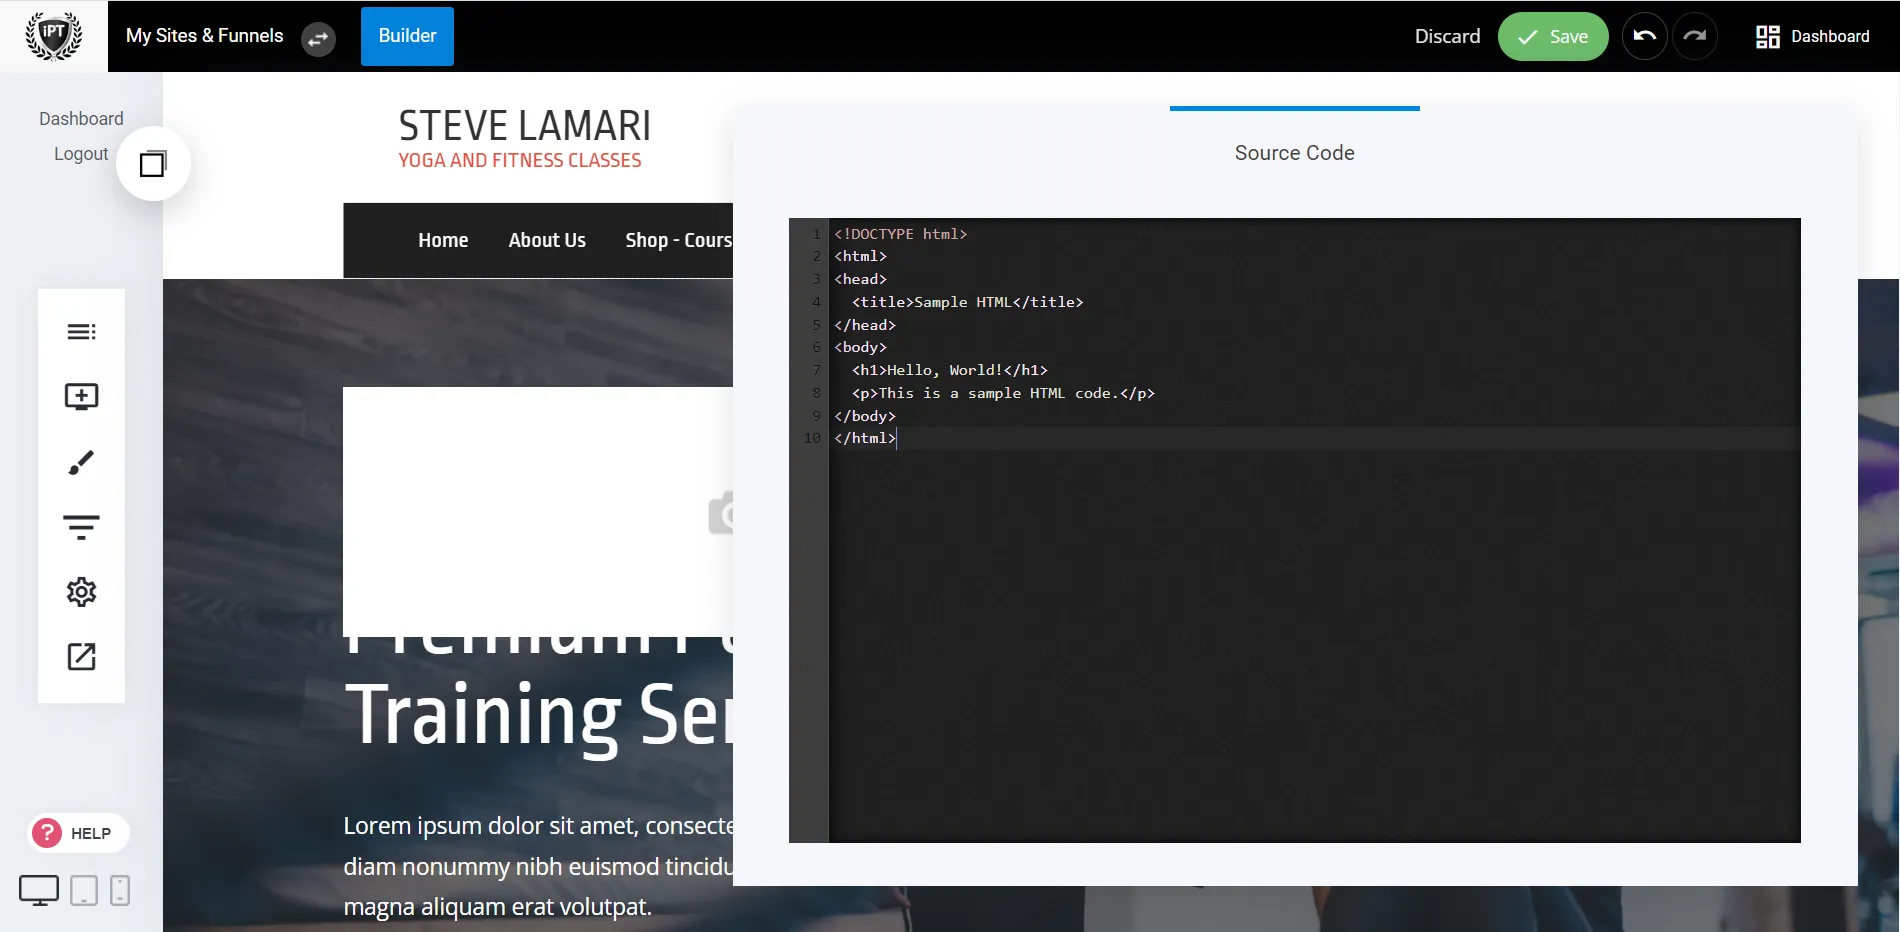Click the redo arrow icon
1900x932 pixels.
[x=1696, y=36]
